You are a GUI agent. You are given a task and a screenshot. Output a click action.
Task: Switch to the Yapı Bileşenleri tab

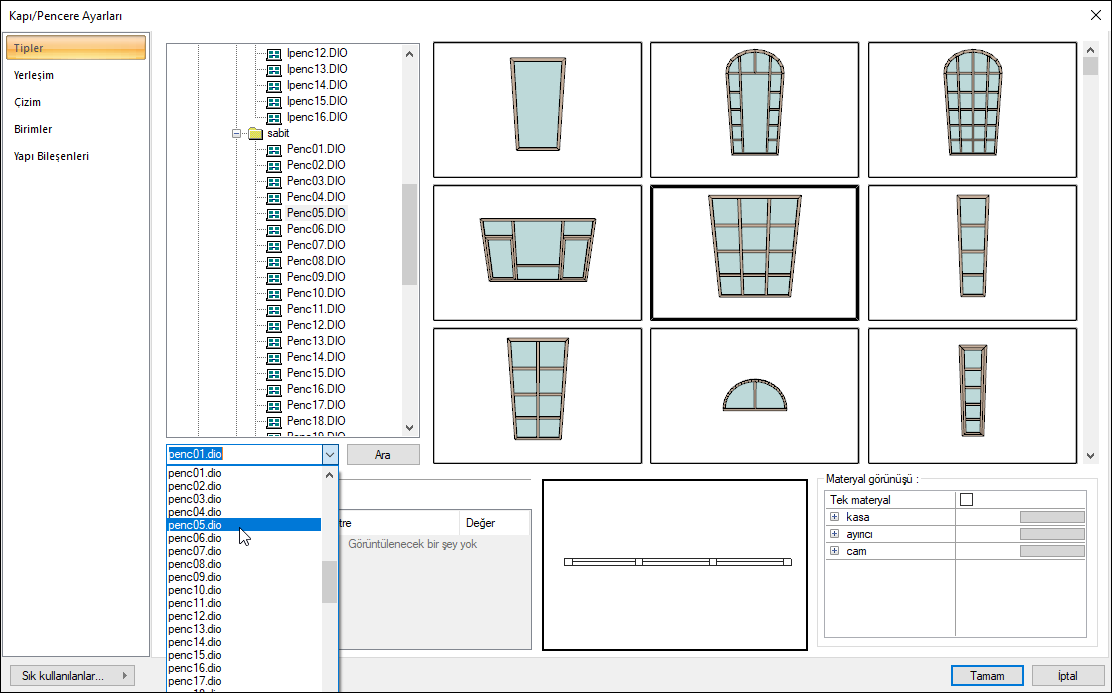pyautogui.click(x=51, y=156)
